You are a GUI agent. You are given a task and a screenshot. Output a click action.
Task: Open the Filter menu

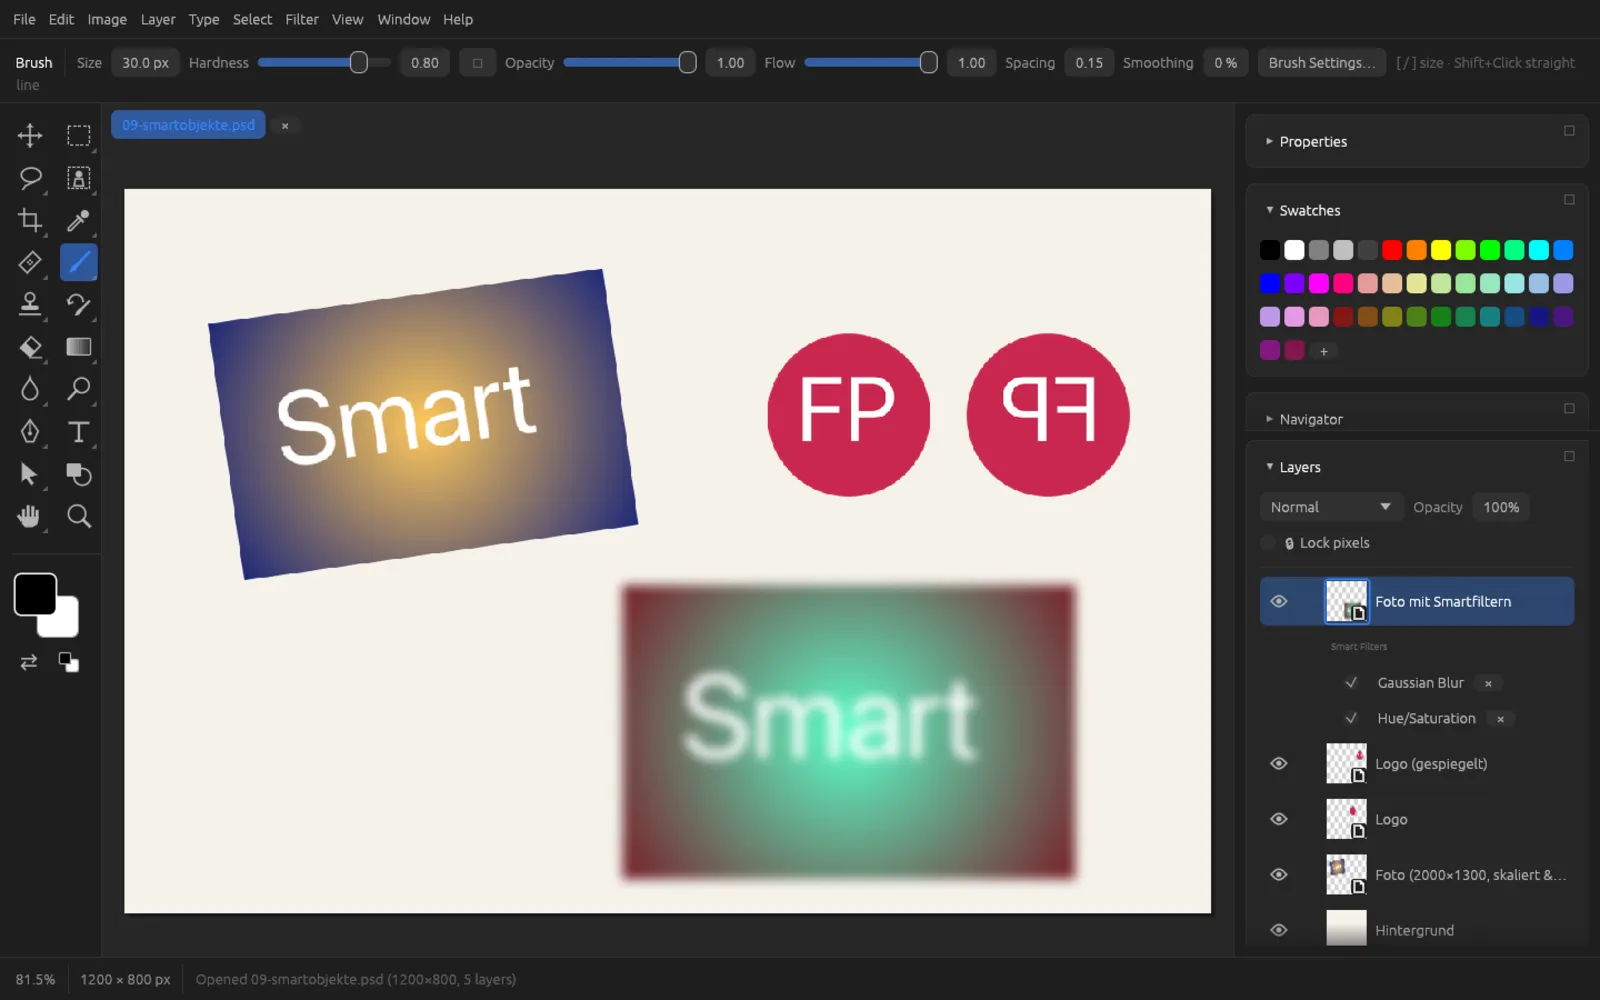coord(302,19)
